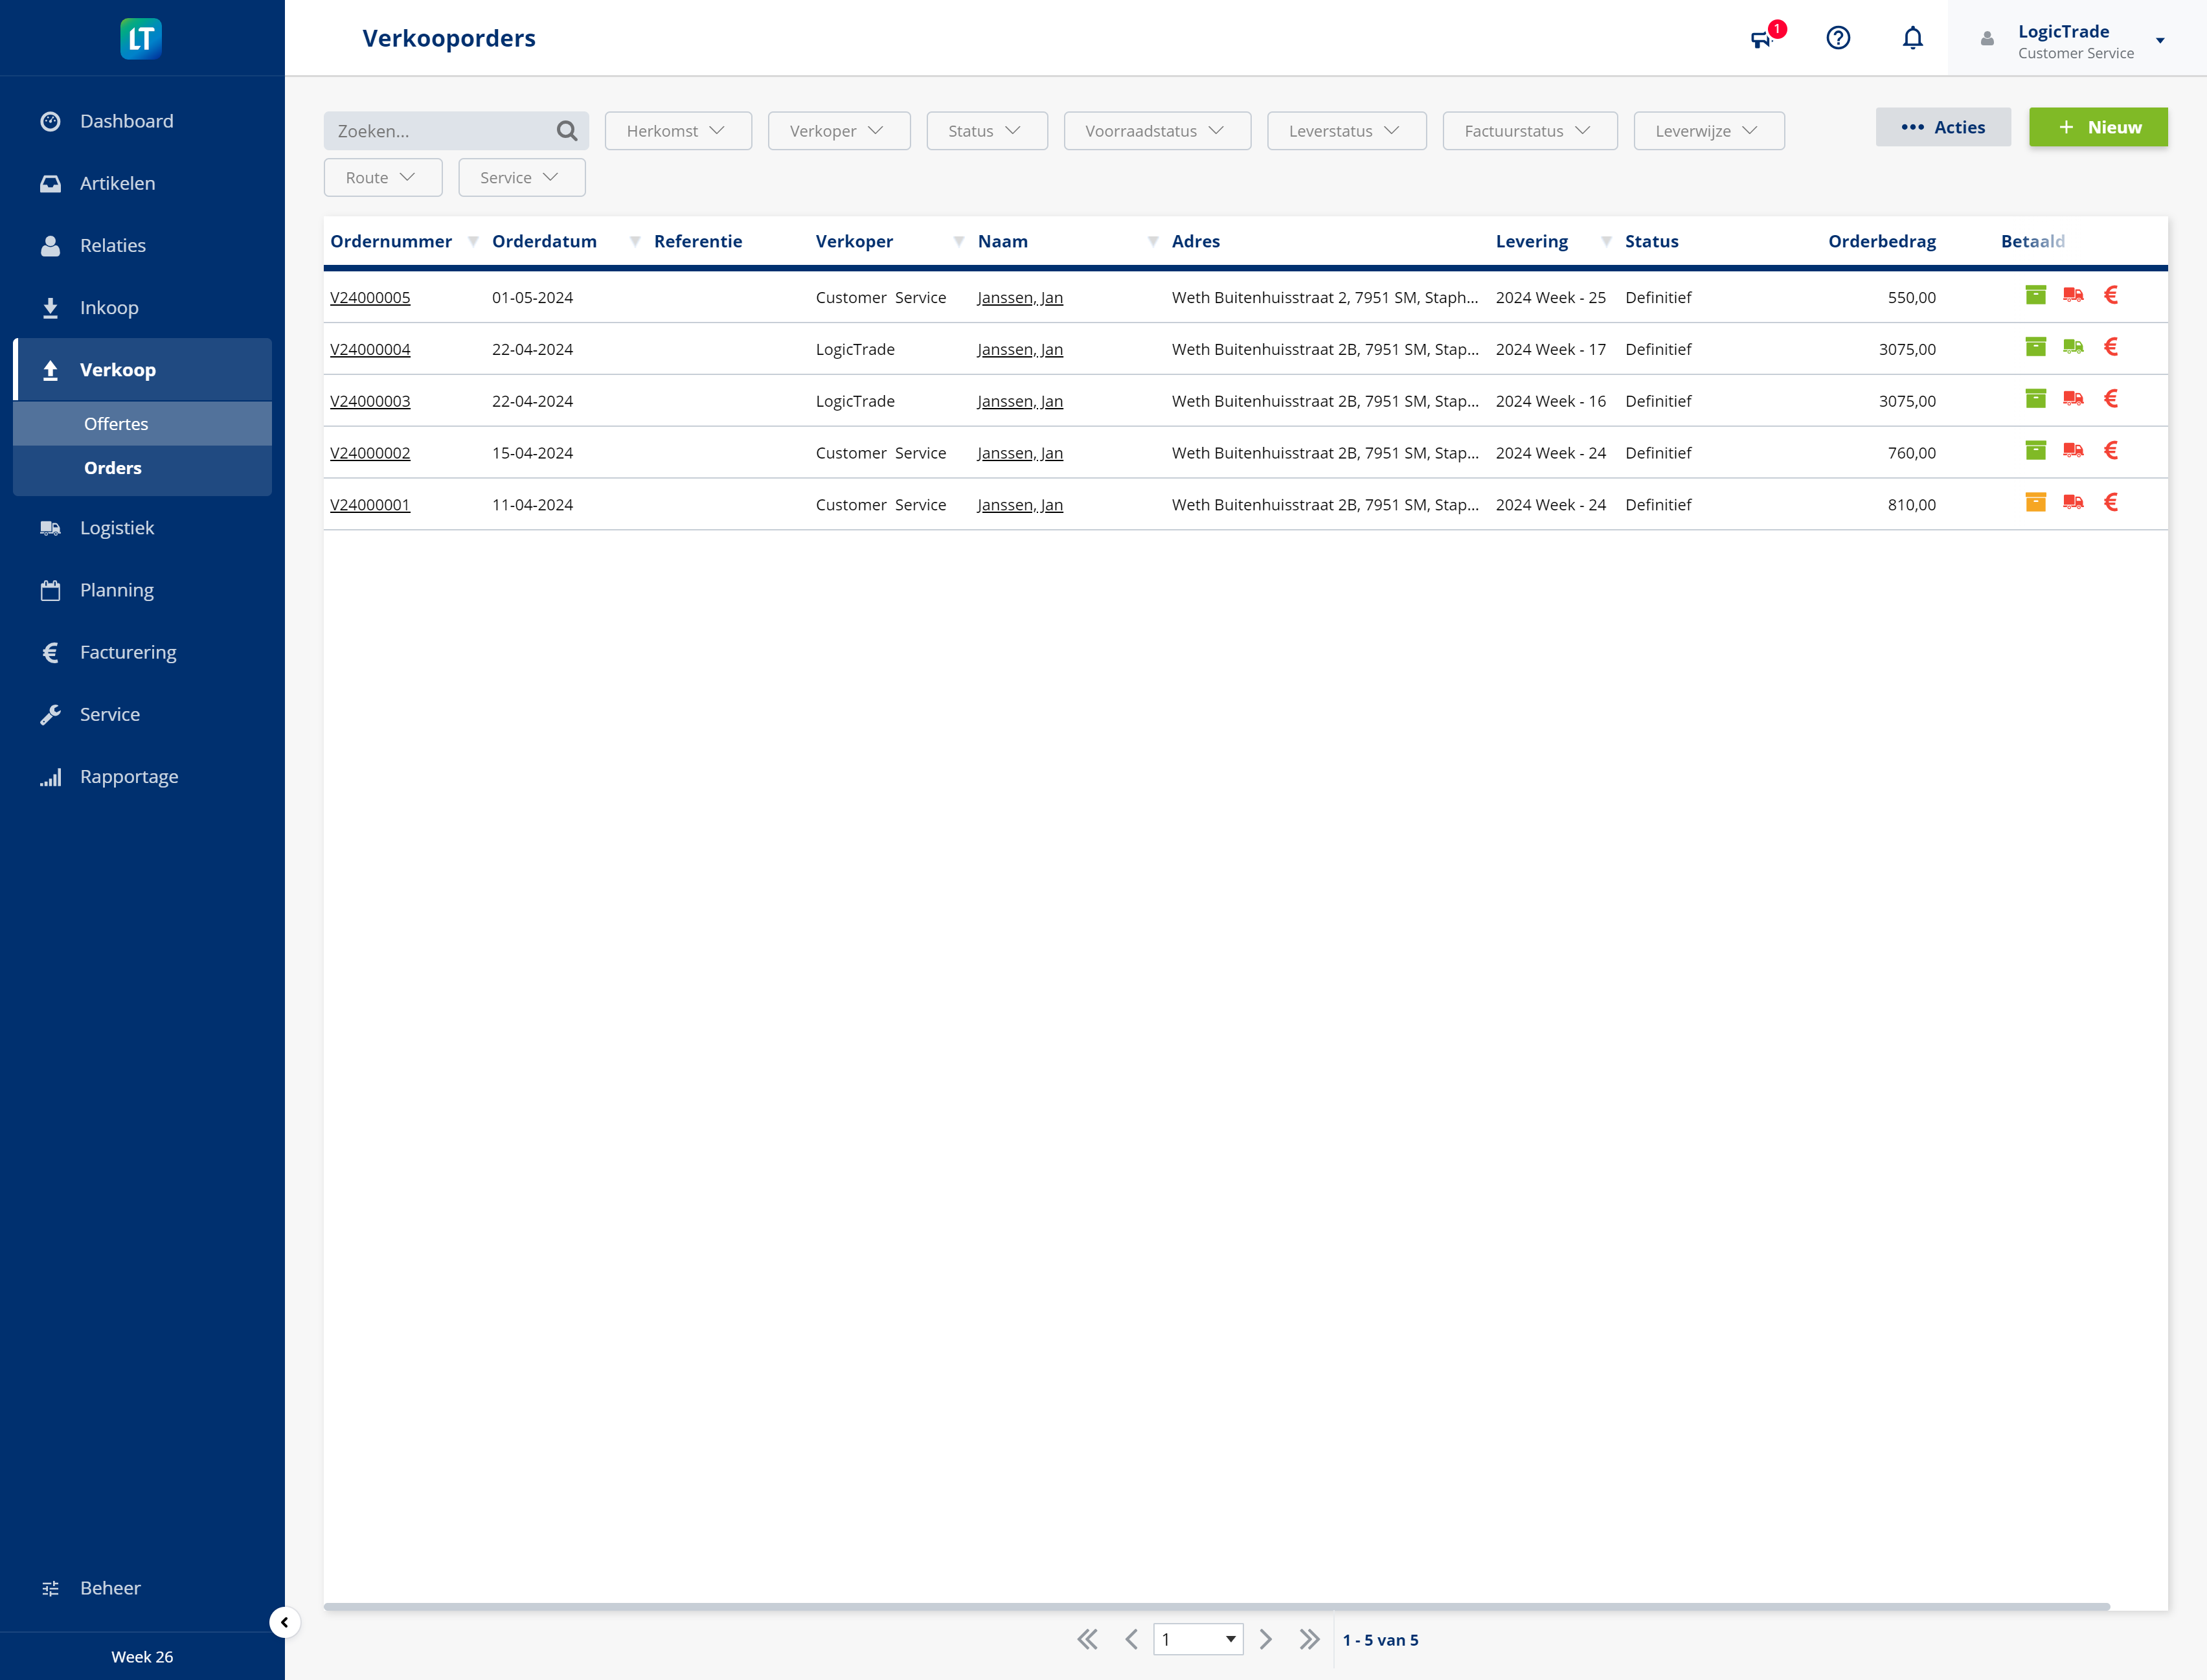Open the notifications bell icon
This screenshot has height=1680, width=2207.
pyautogui.click(x=1912, y=38)
